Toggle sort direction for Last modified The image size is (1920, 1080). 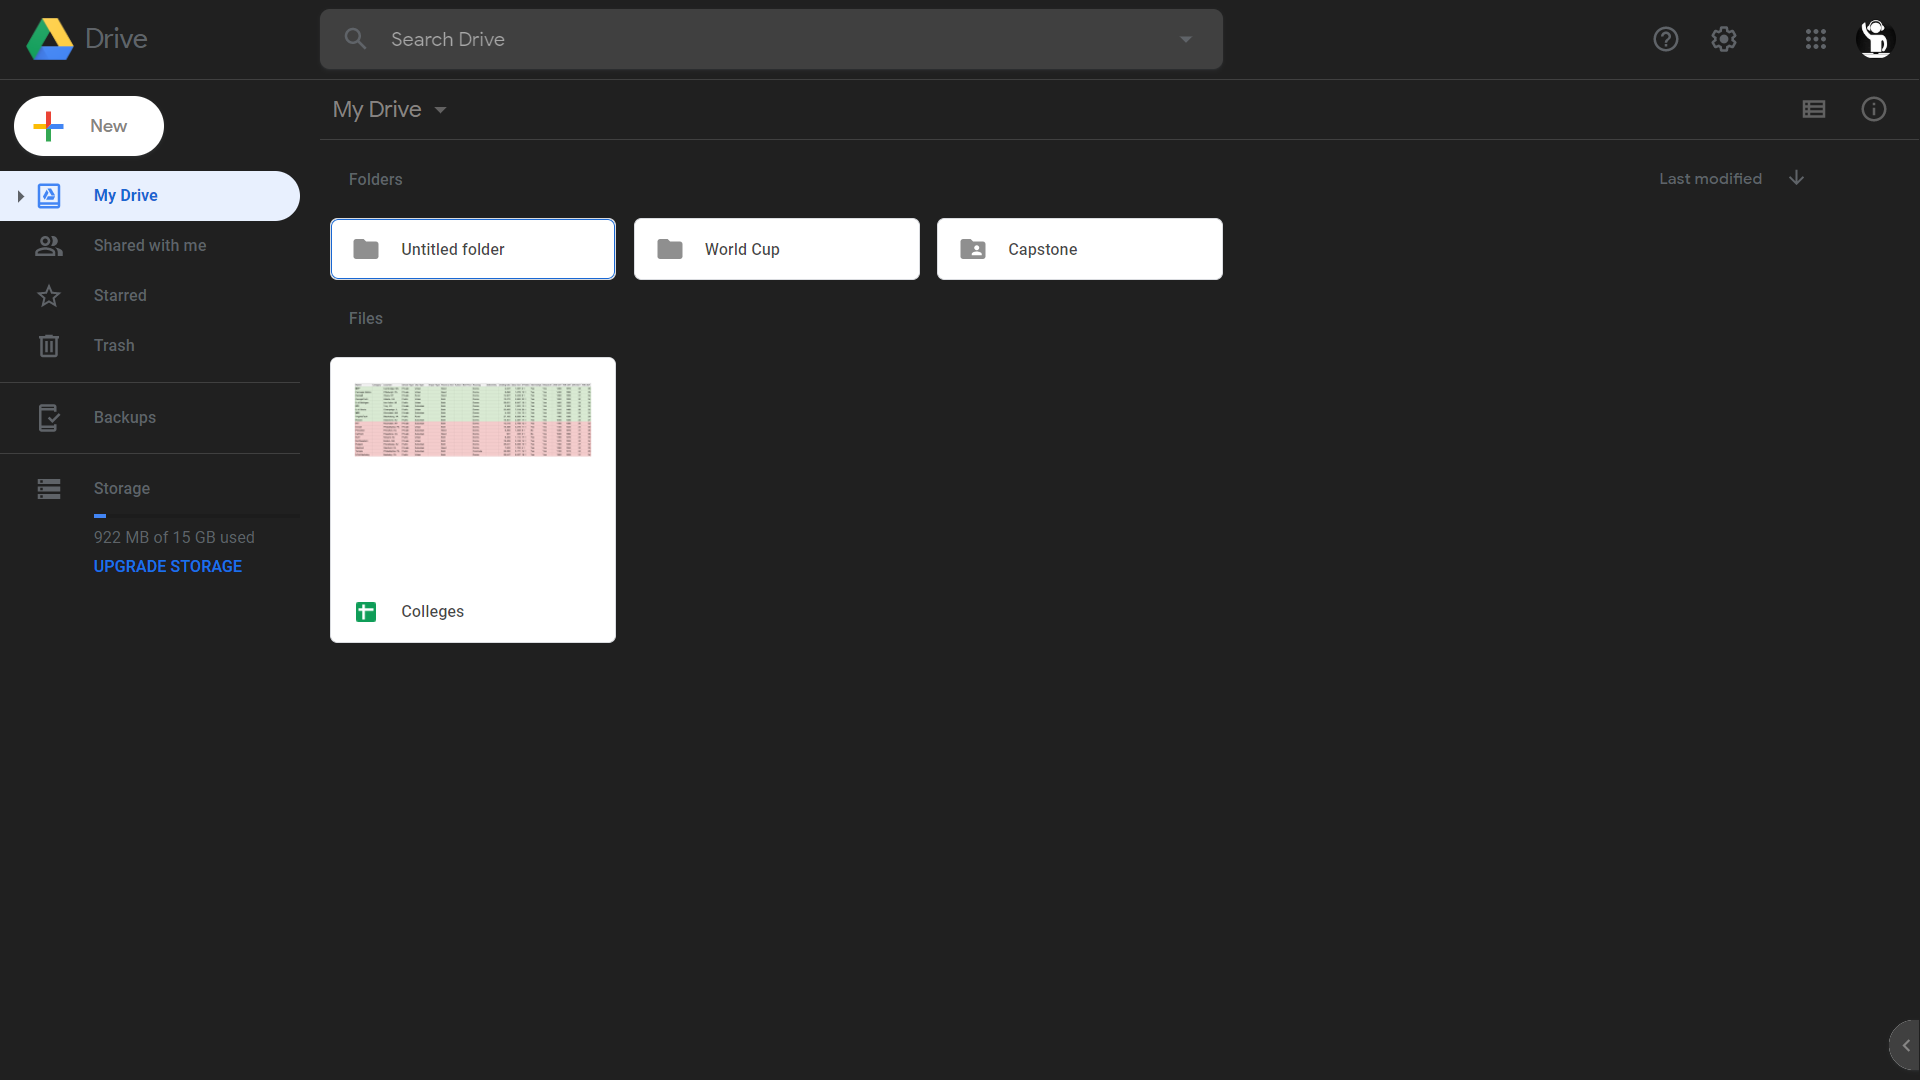point(1795,177)
